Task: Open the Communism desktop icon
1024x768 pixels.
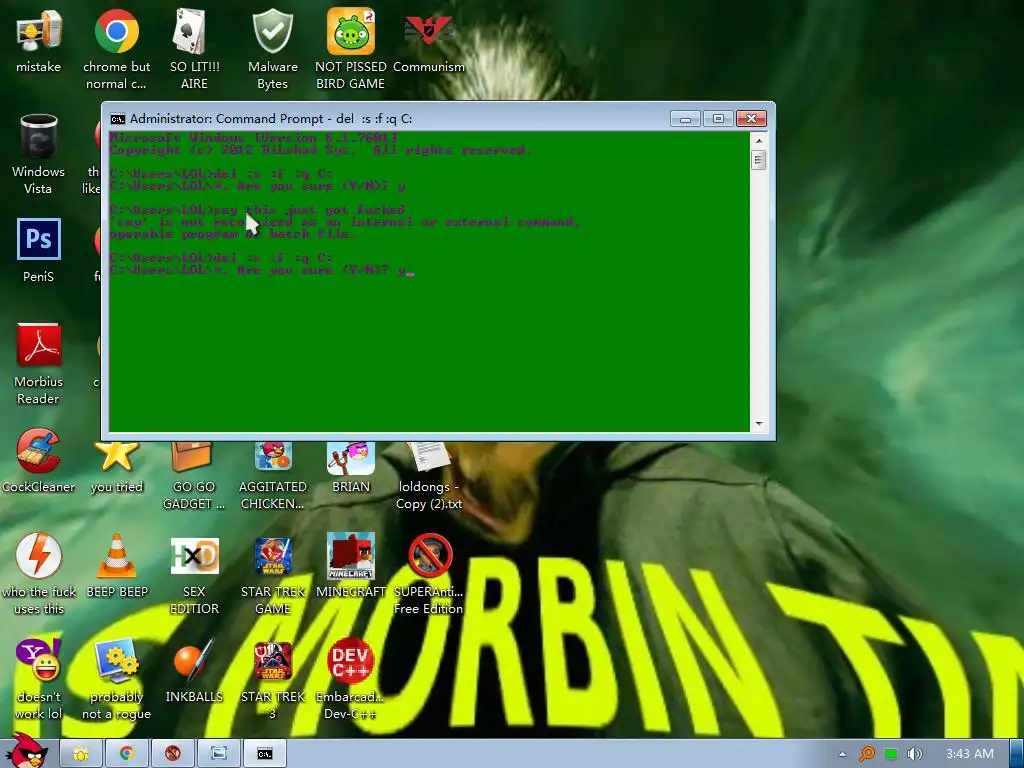Action: tap(428, 40)
